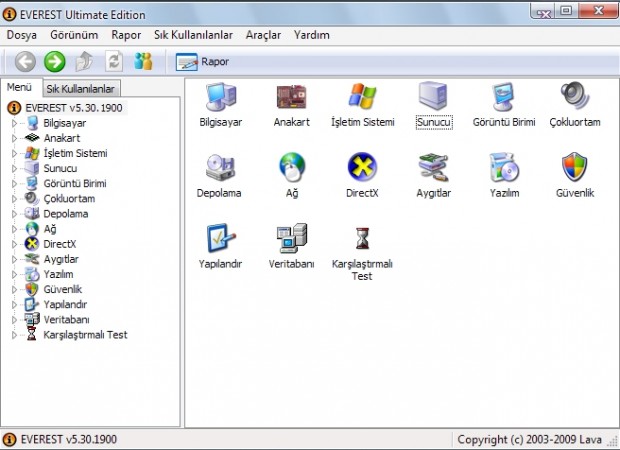Viewport: 620px width, 450px height.
Task: Open the İşletim Sistemi Windows icon in main panel
Action: [x=362, y=96]
